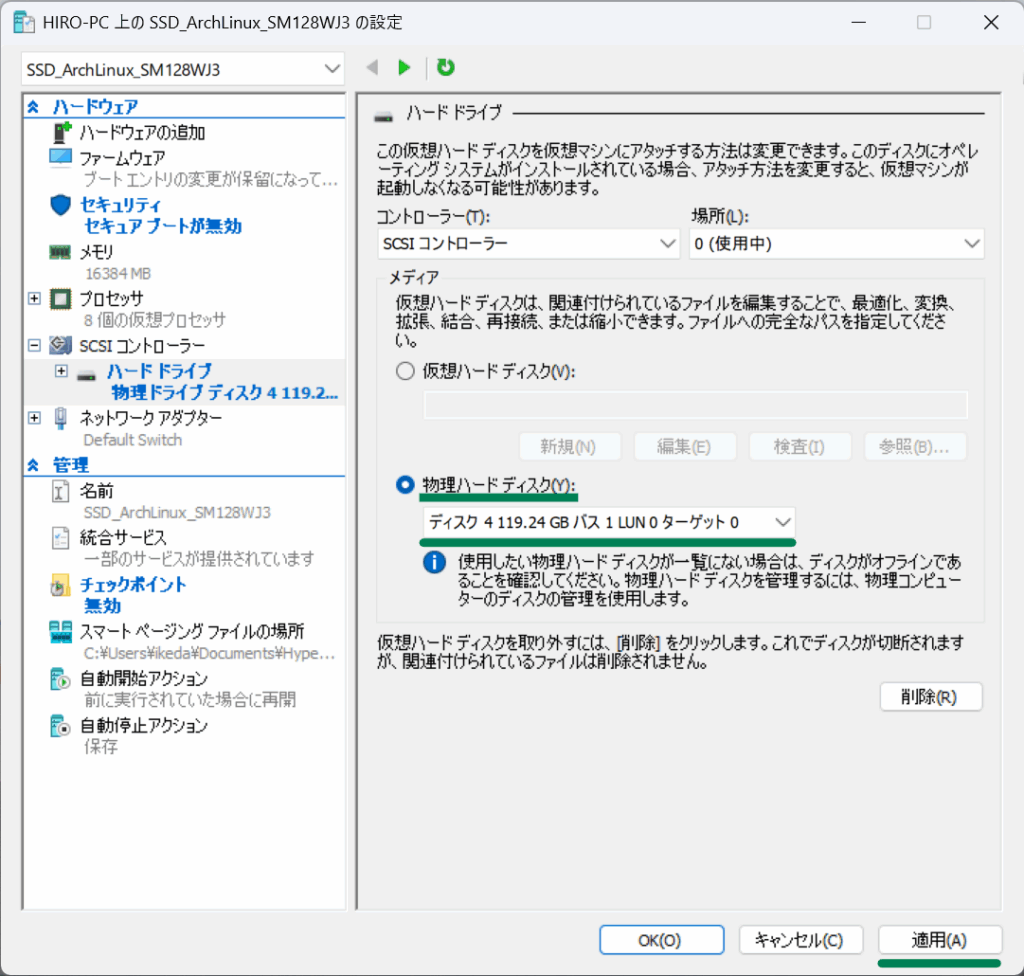
Task: Select the チェックポイント tree item
Action: pos(133,585)
